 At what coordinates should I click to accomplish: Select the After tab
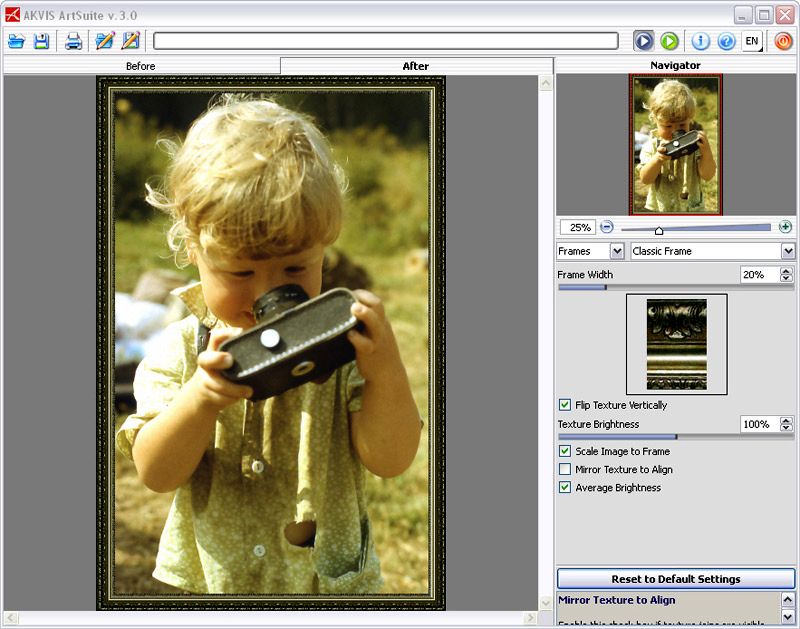pyautogui.click(x=416, y=66)
